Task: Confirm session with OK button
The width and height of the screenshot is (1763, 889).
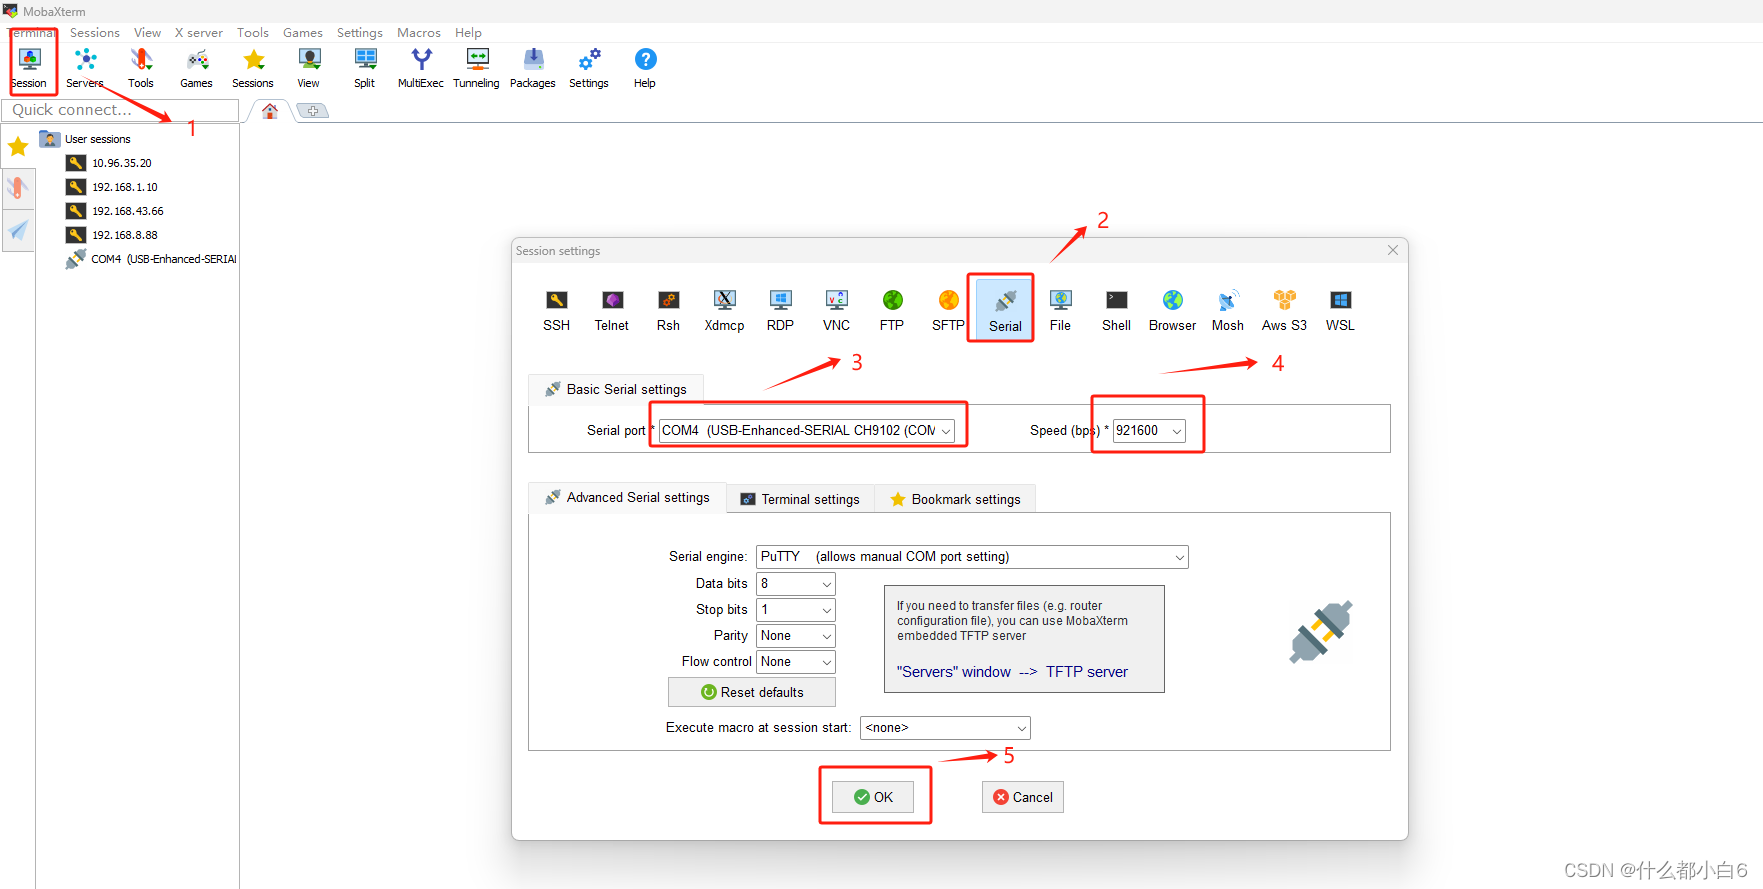Action: pos(873,797)
